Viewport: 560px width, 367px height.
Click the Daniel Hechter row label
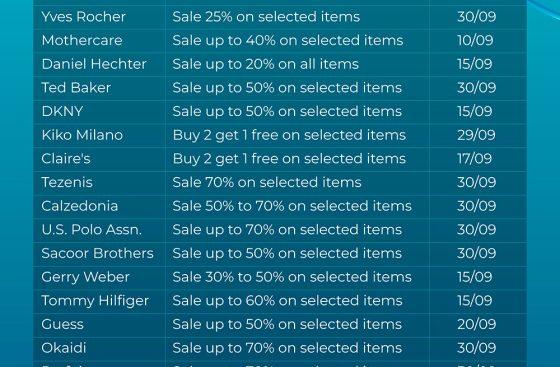pyautogui.click(x=94, y=64)
